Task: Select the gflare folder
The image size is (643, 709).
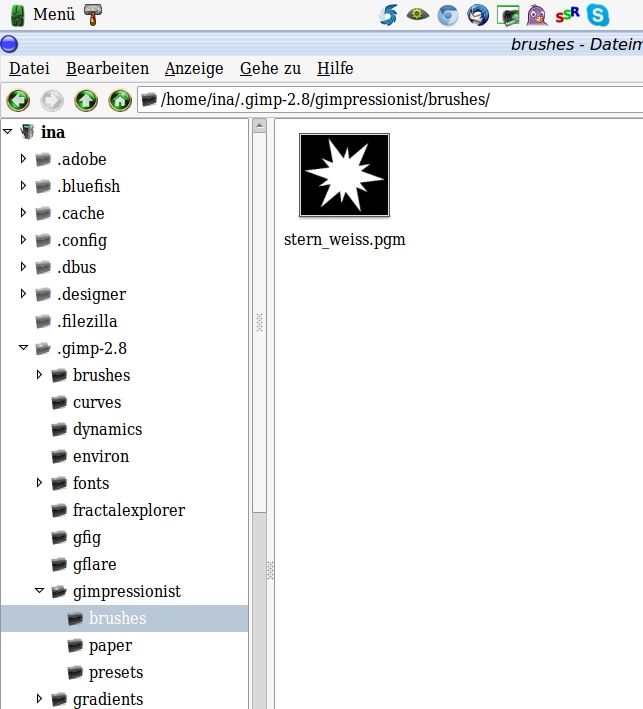Action: (95, 564)
